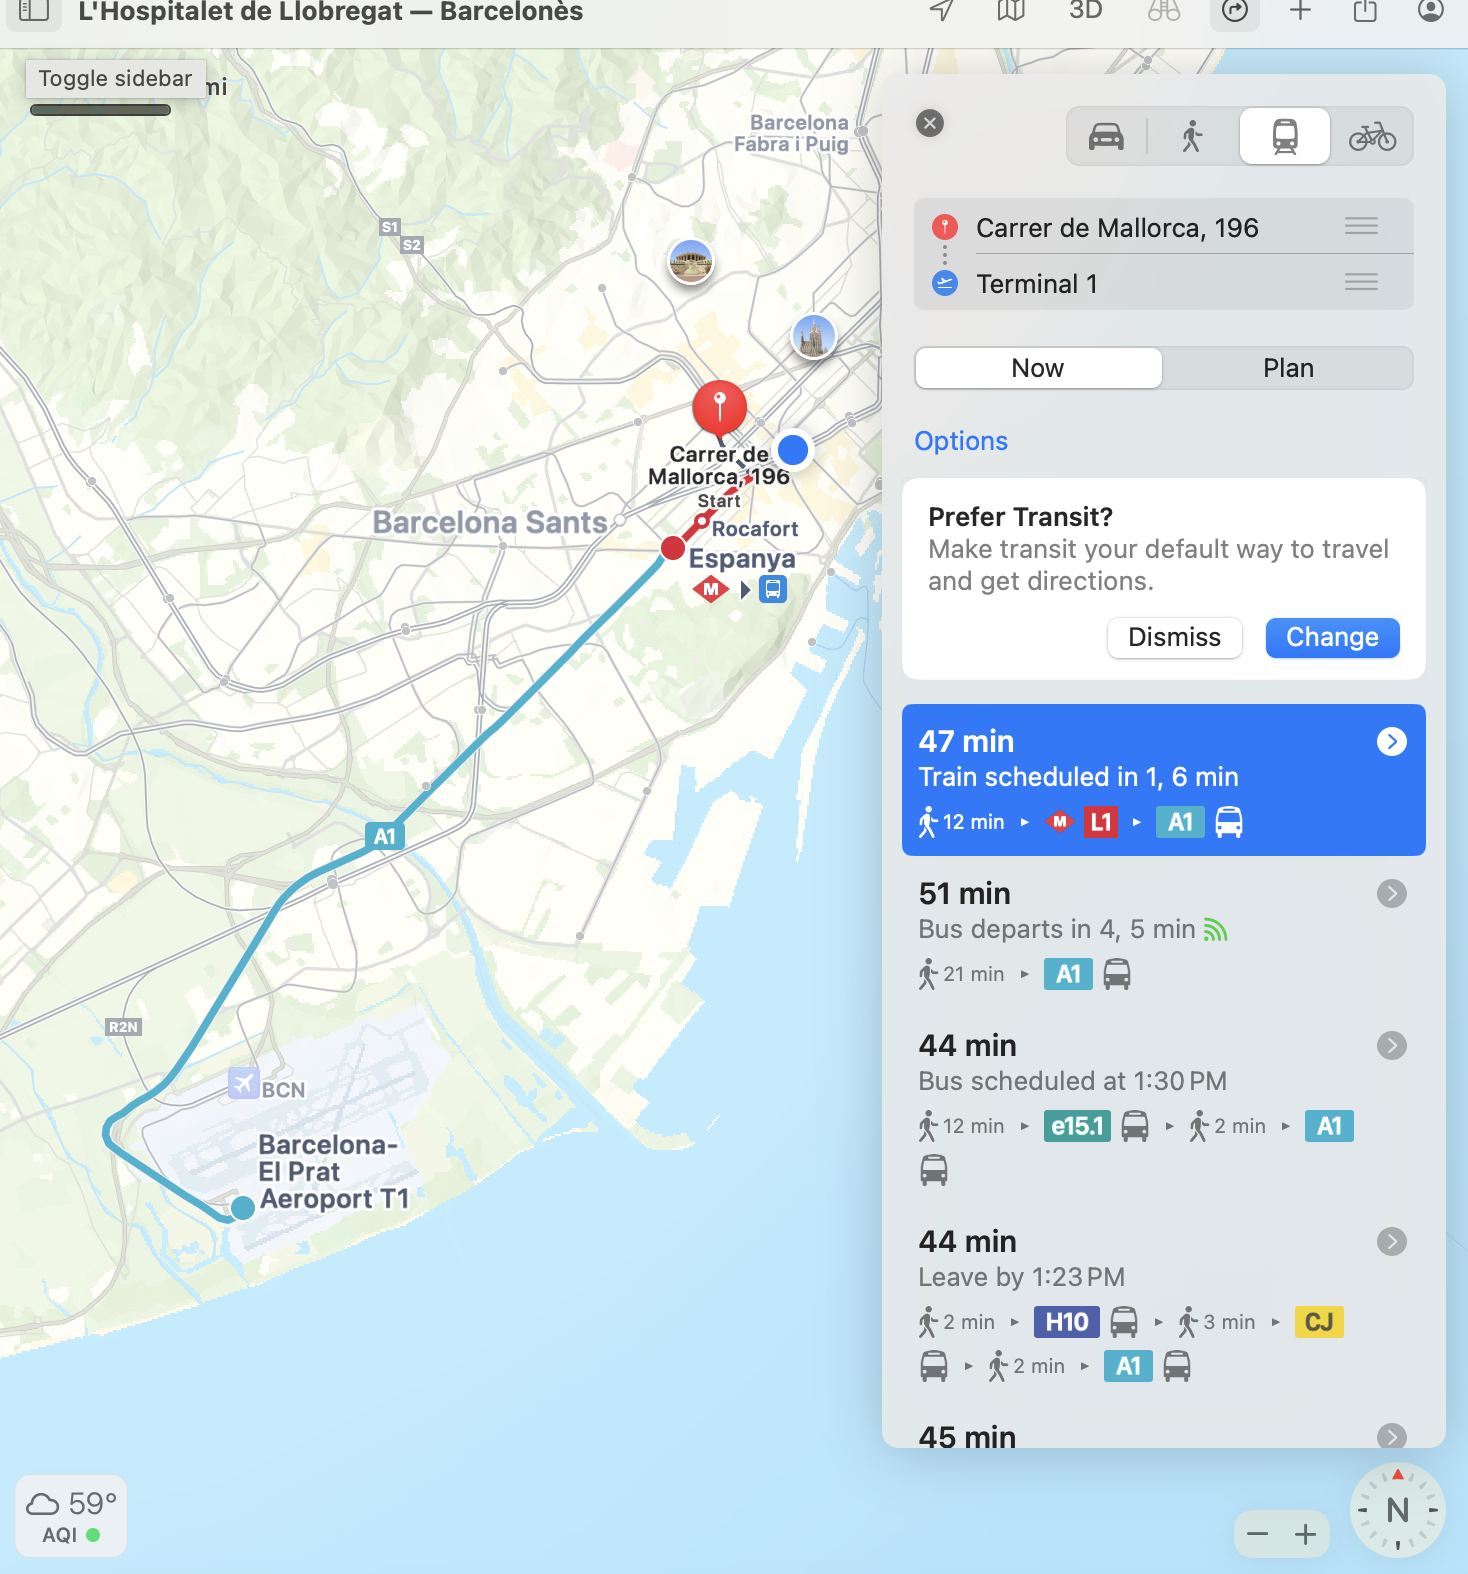
Task: Open the map mode selector icon
Action: (1011, 11)
